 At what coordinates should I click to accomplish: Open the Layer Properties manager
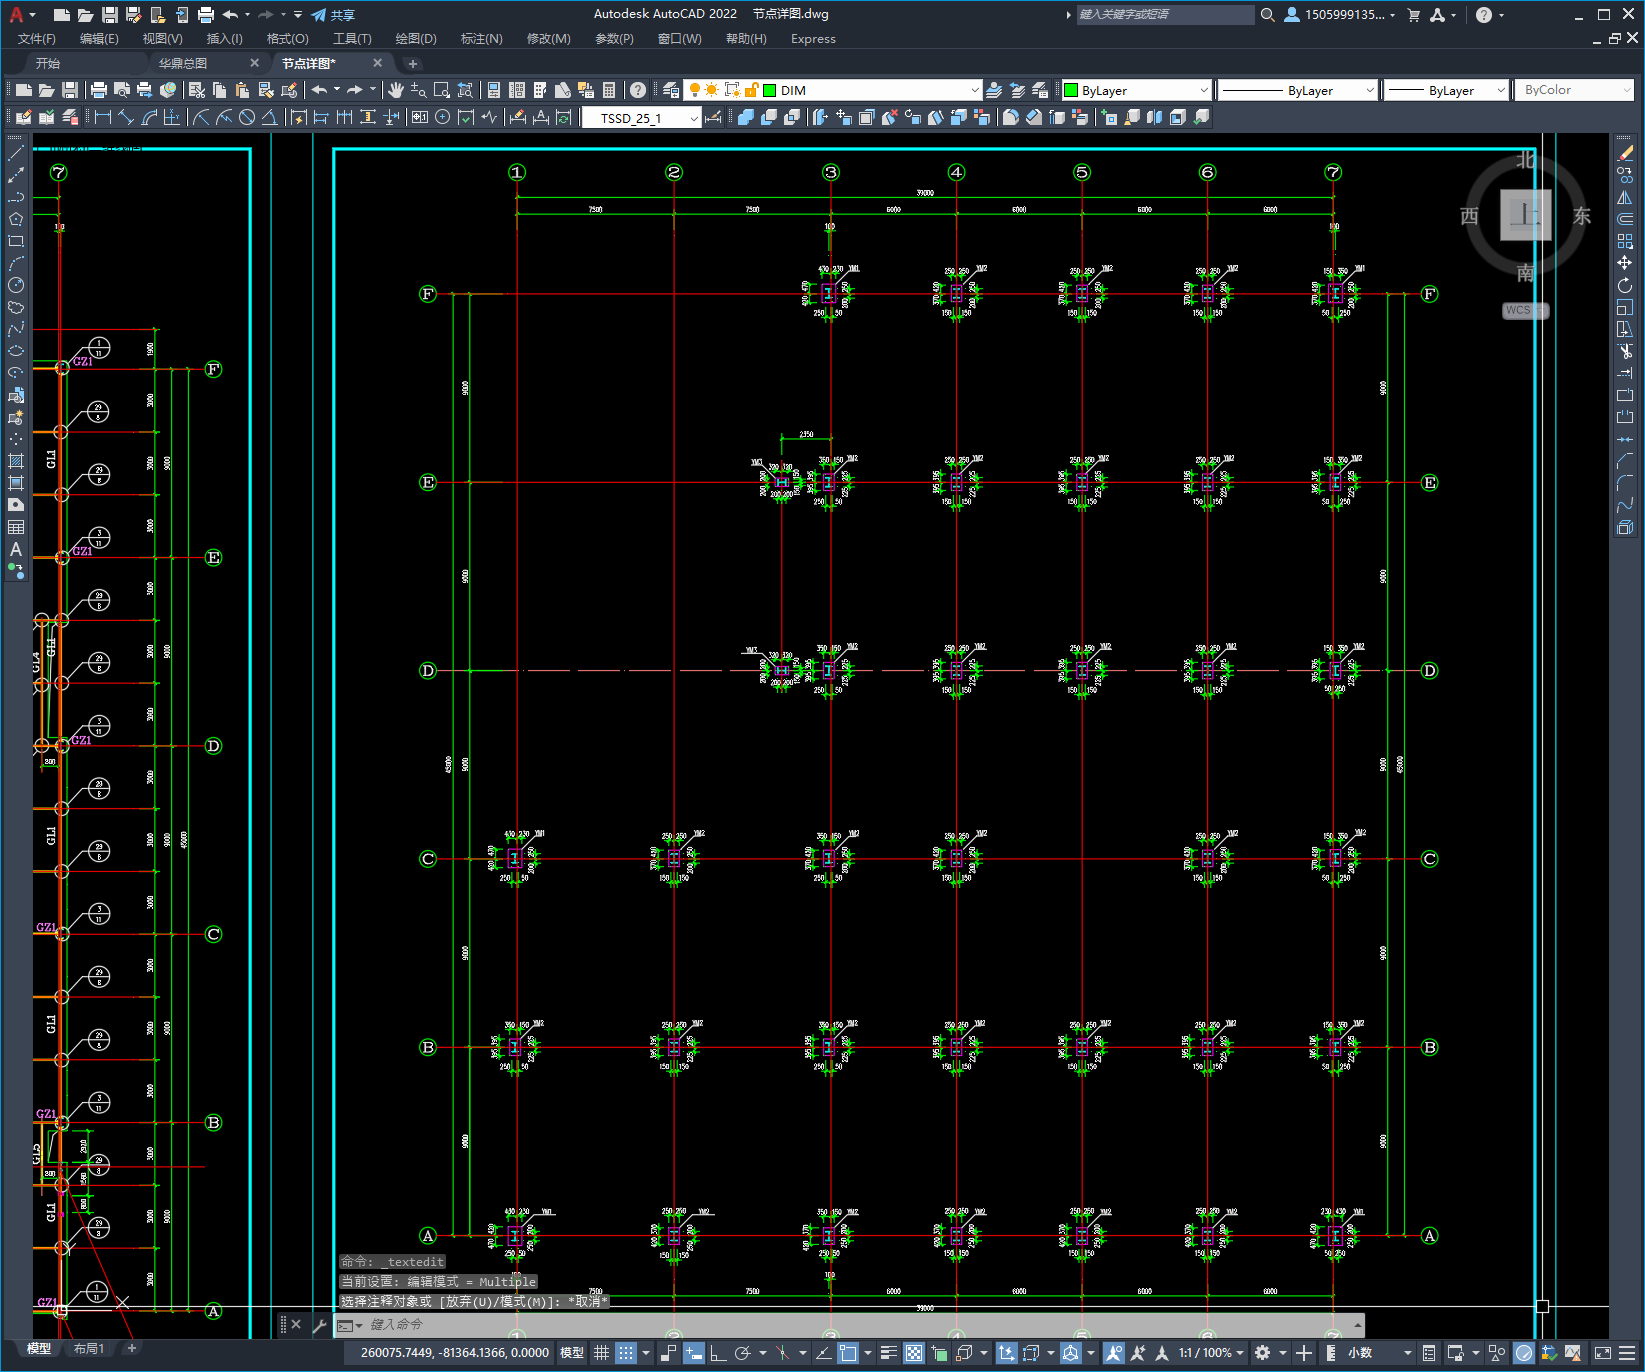click(671, 90)
